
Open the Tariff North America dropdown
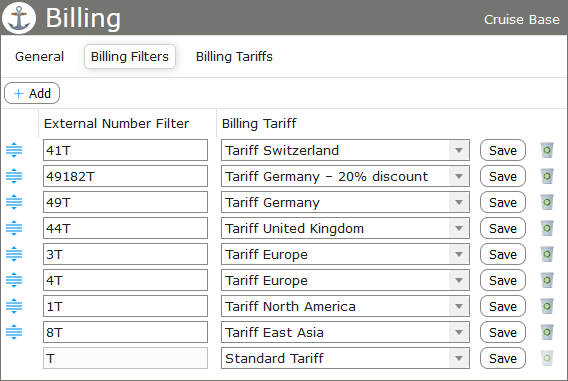(x=345, y=306)
